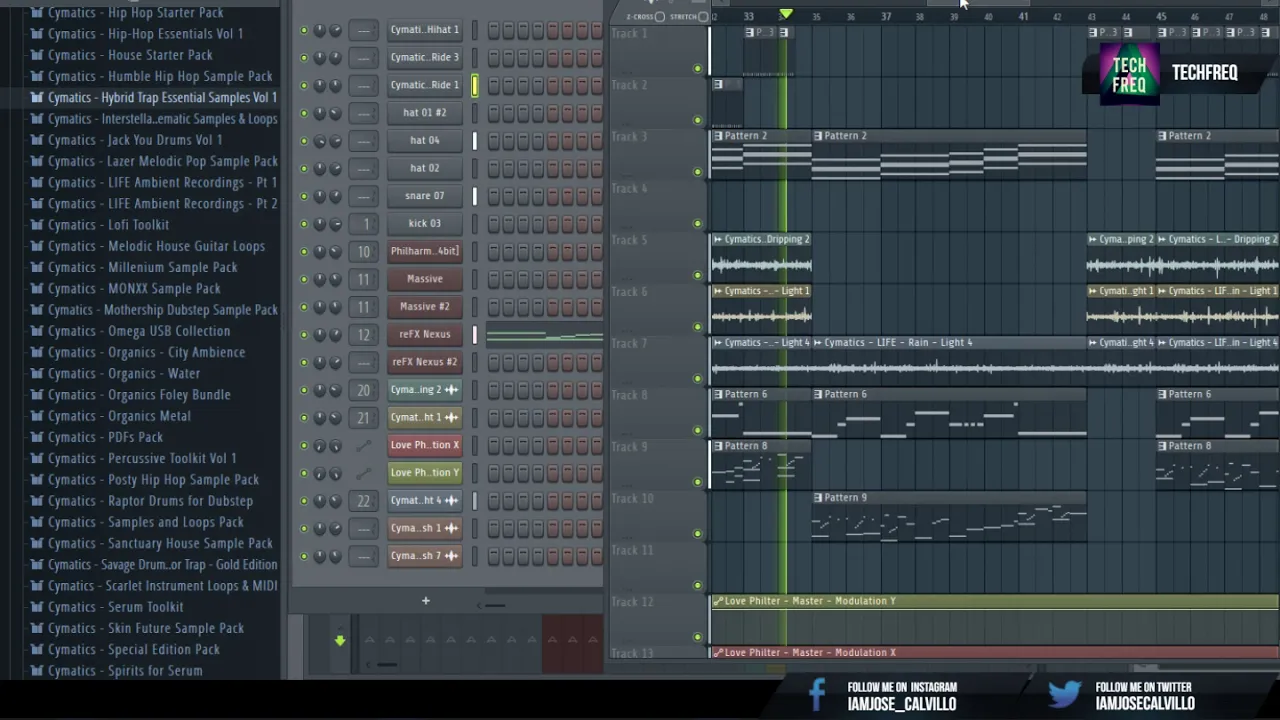
Task: Mute playlist Track 9
Action: (x=698, y=482)
